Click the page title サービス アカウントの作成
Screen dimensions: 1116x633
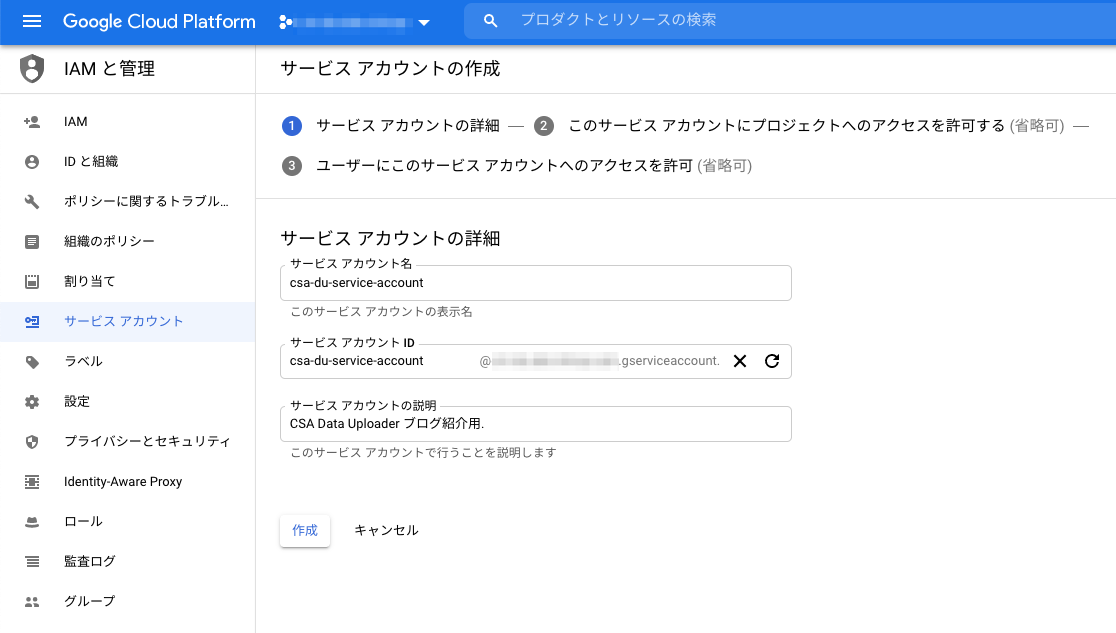390,68
